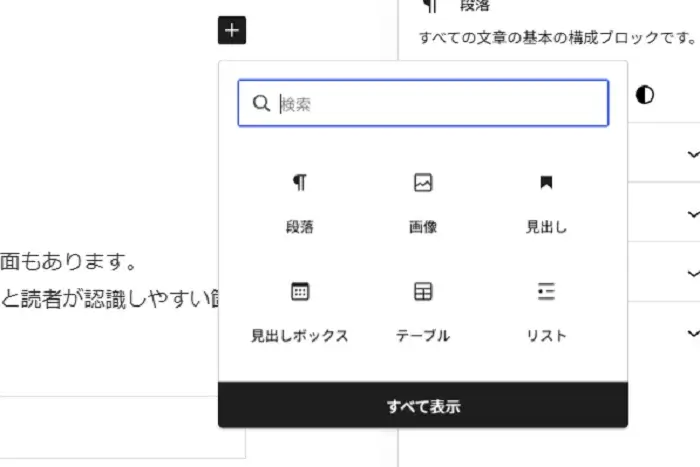Insert a 画像 image block
The height and width of the screenshot is (467, 700).
tap(423, 204)
